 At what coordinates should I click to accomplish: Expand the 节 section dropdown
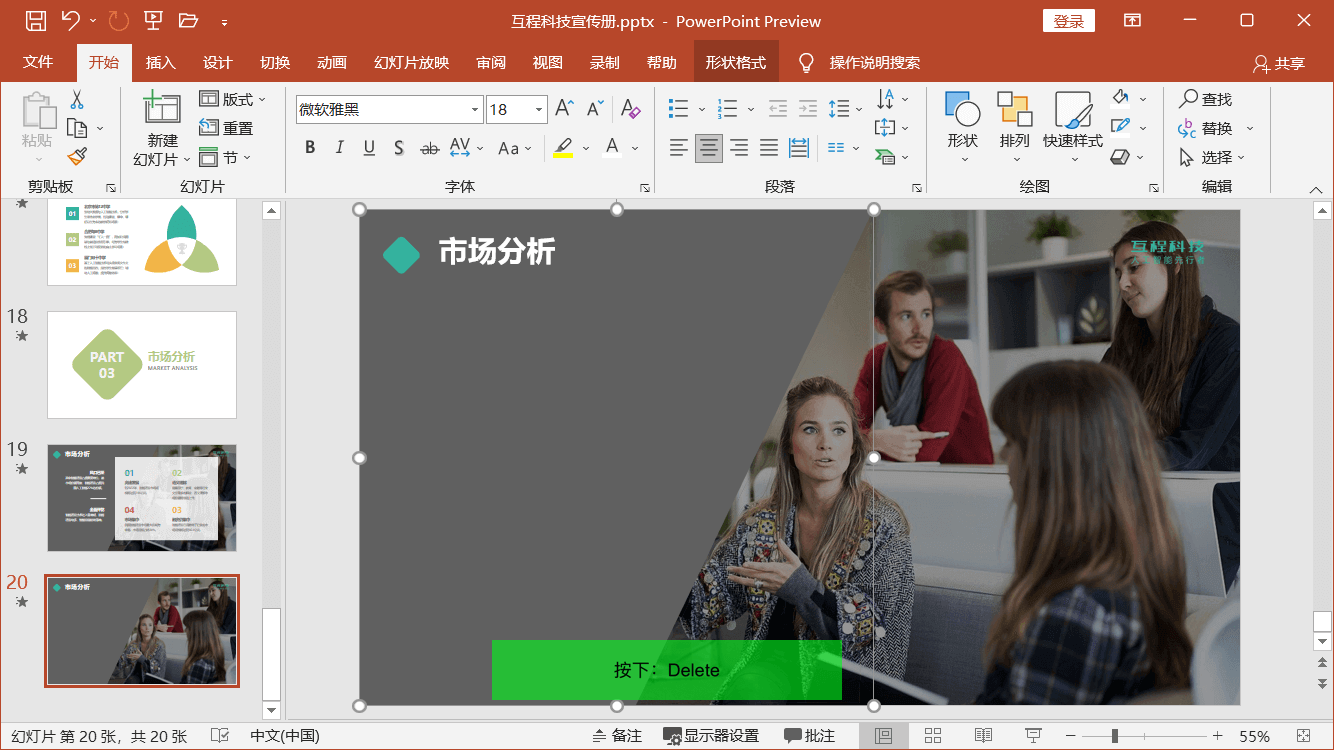tap(225, 157)
